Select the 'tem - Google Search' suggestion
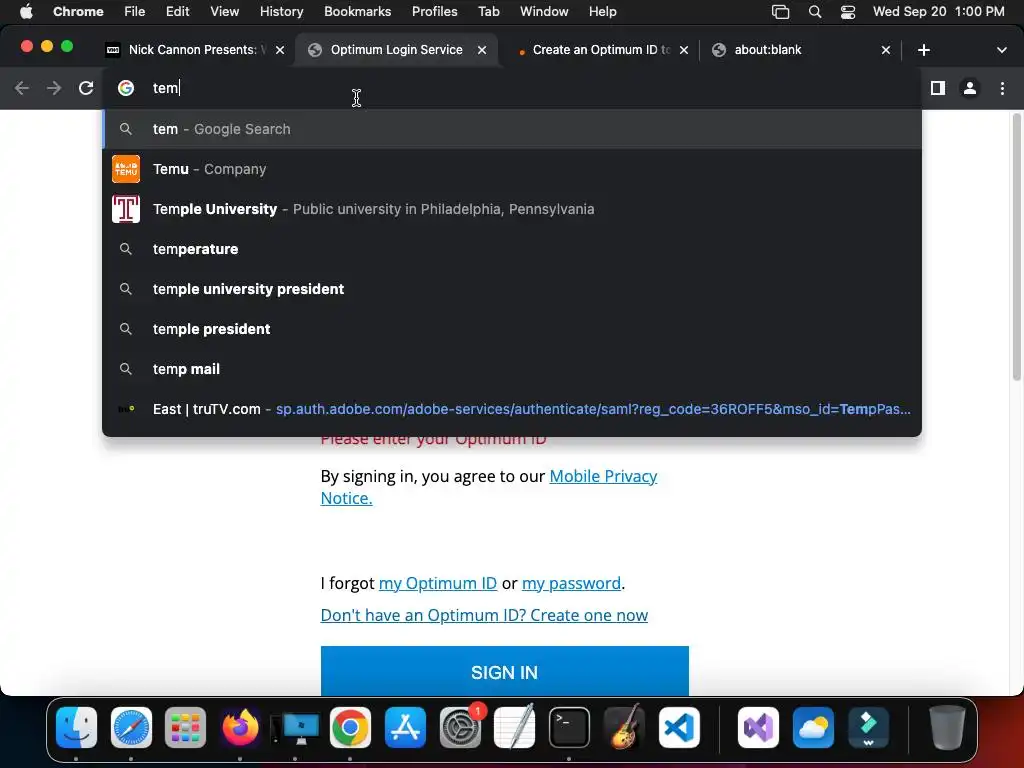Screen dimensions: 1024x768 coord(512,129)
